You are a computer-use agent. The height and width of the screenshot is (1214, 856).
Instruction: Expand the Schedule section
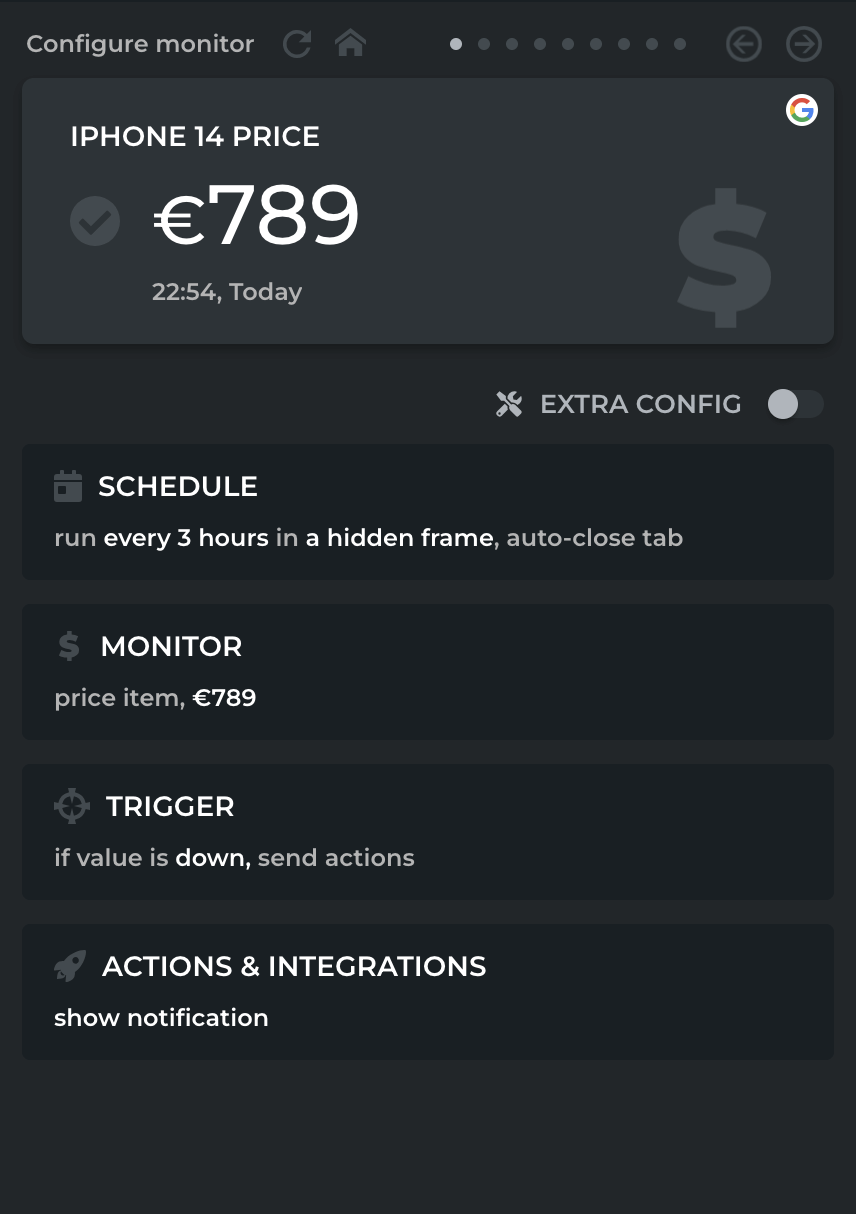tap(427, 511)
